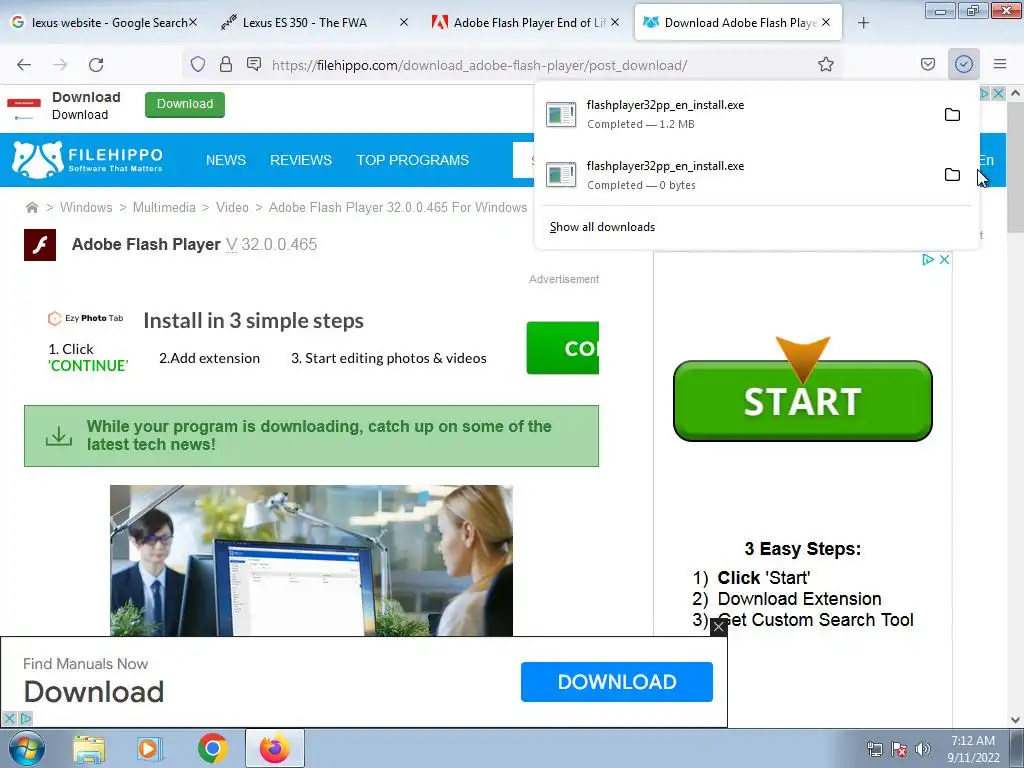This screenshot has height=768, width=1024.
Task: Open the REVIEWS menu item
Action: point(301,160)
